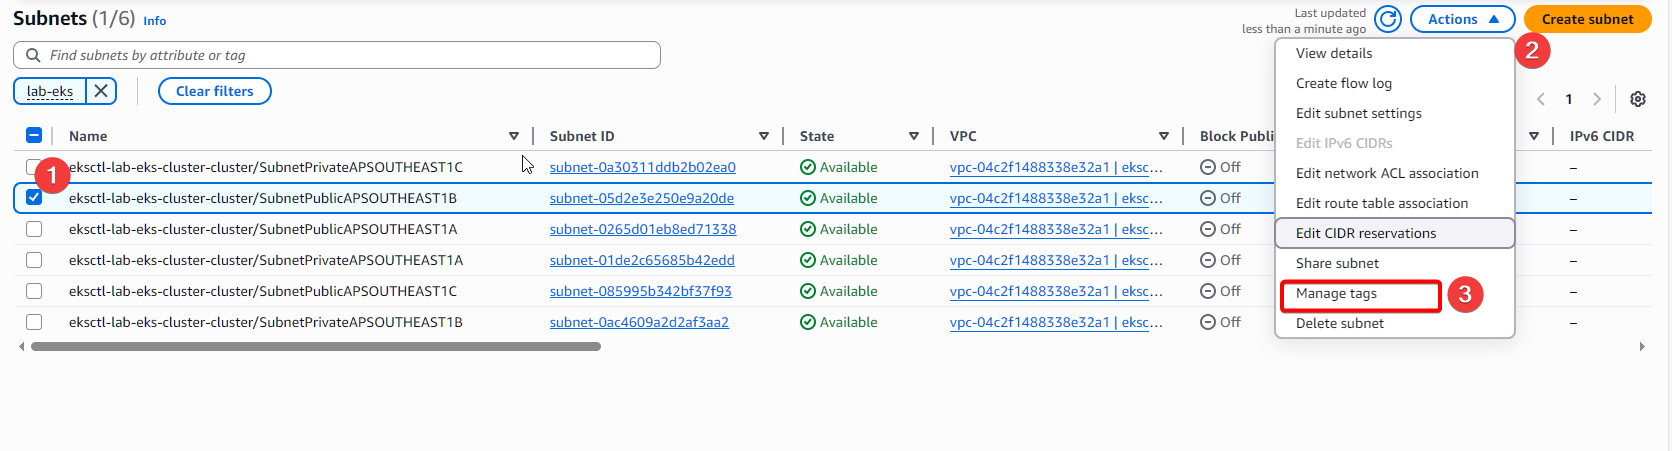Open table preferences gear icon
The image size is (1672, 451).
[1637, 99]
